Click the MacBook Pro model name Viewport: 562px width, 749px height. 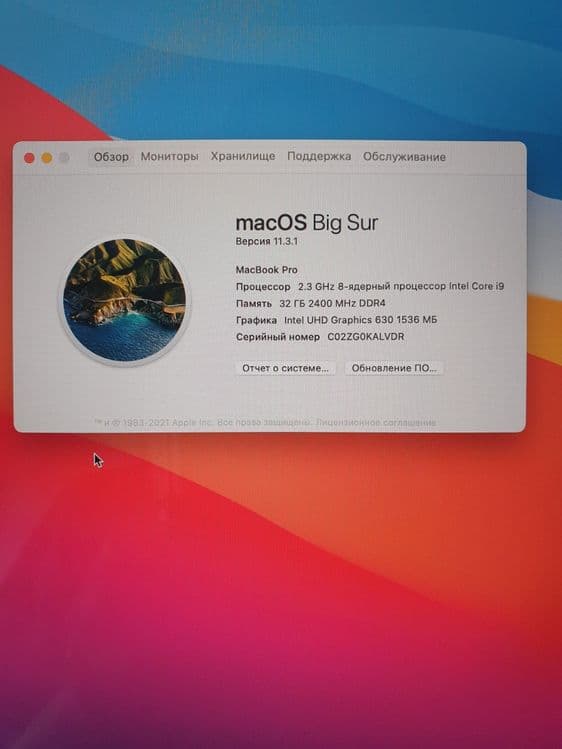click(266, 270)
